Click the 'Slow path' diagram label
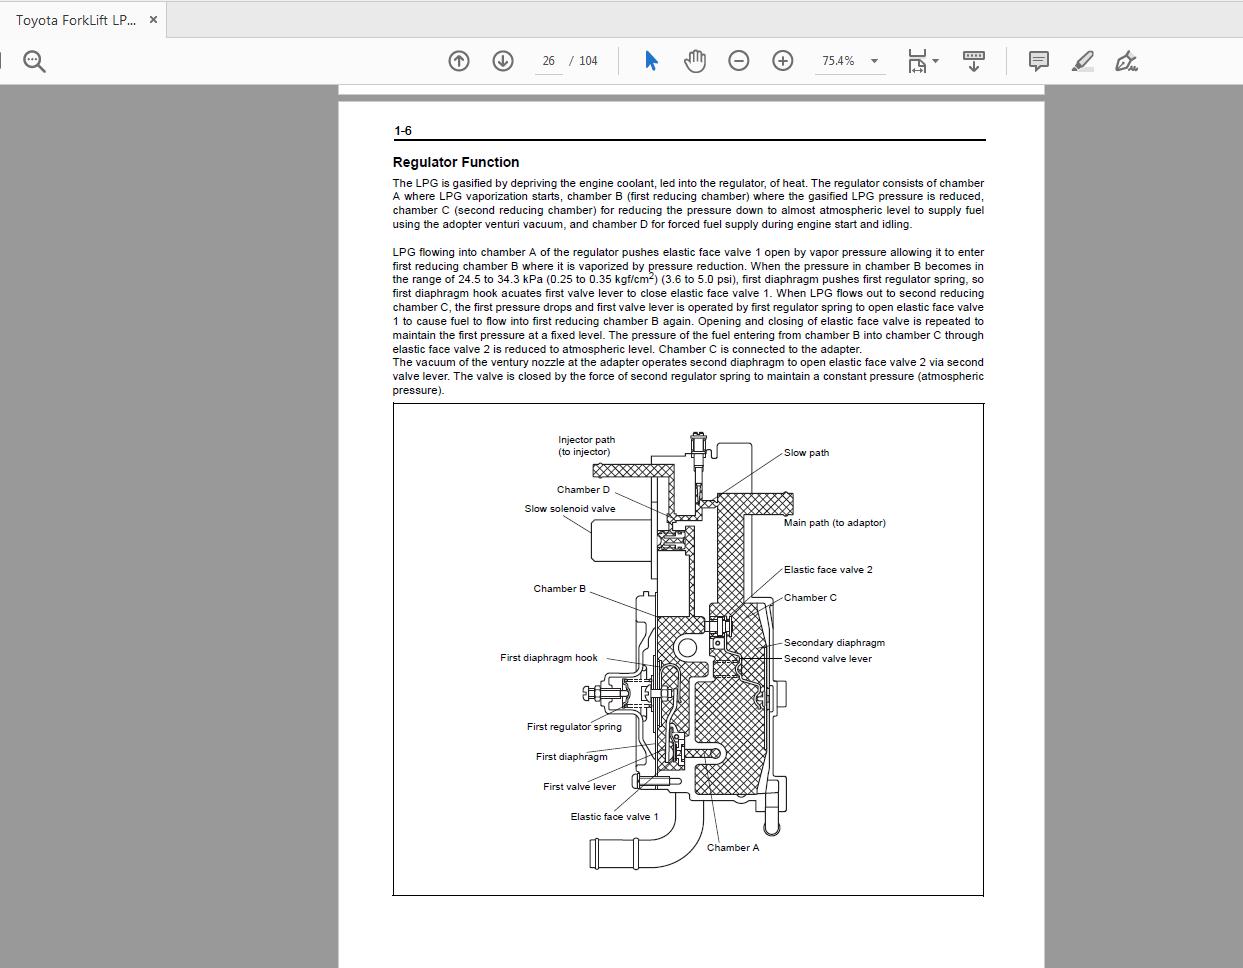The height and width of the screenshot is (968, 1243). (x=806, y=453)
